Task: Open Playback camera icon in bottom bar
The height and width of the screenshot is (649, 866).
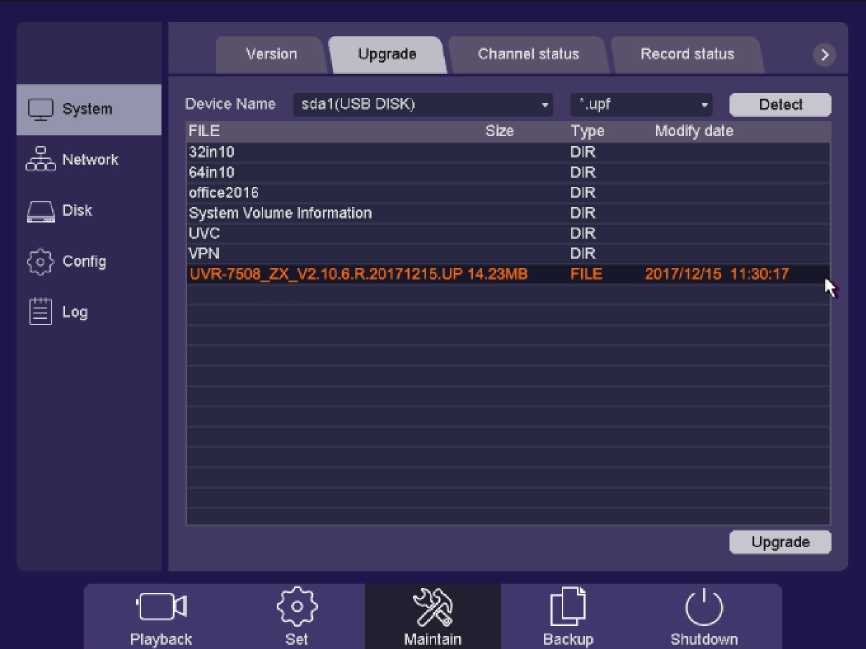Action: point(161,607)
